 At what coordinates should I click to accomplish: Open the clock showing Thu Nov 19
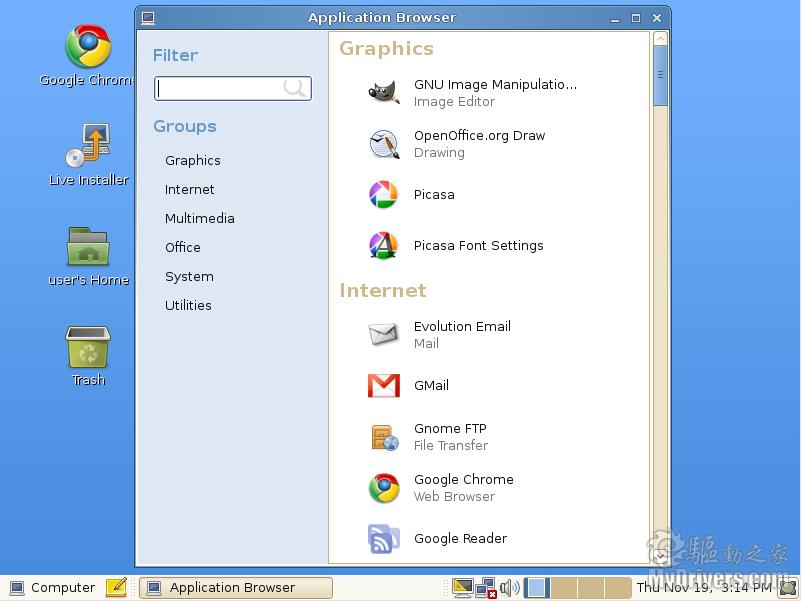coord(704,588)
